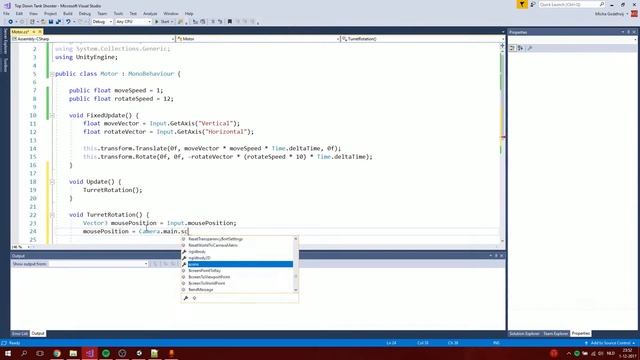640x360 pixels.
Task: Click the Visual Studio taskbar icon
Action: pyautogui.click(x=89, y=353)
